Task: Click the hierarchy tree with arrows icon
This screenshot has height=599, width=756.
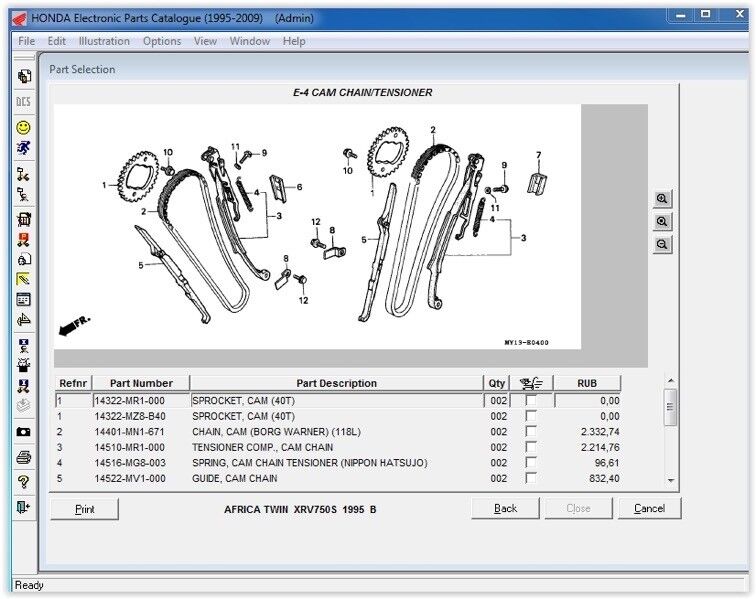Action: tap(24, 174)
